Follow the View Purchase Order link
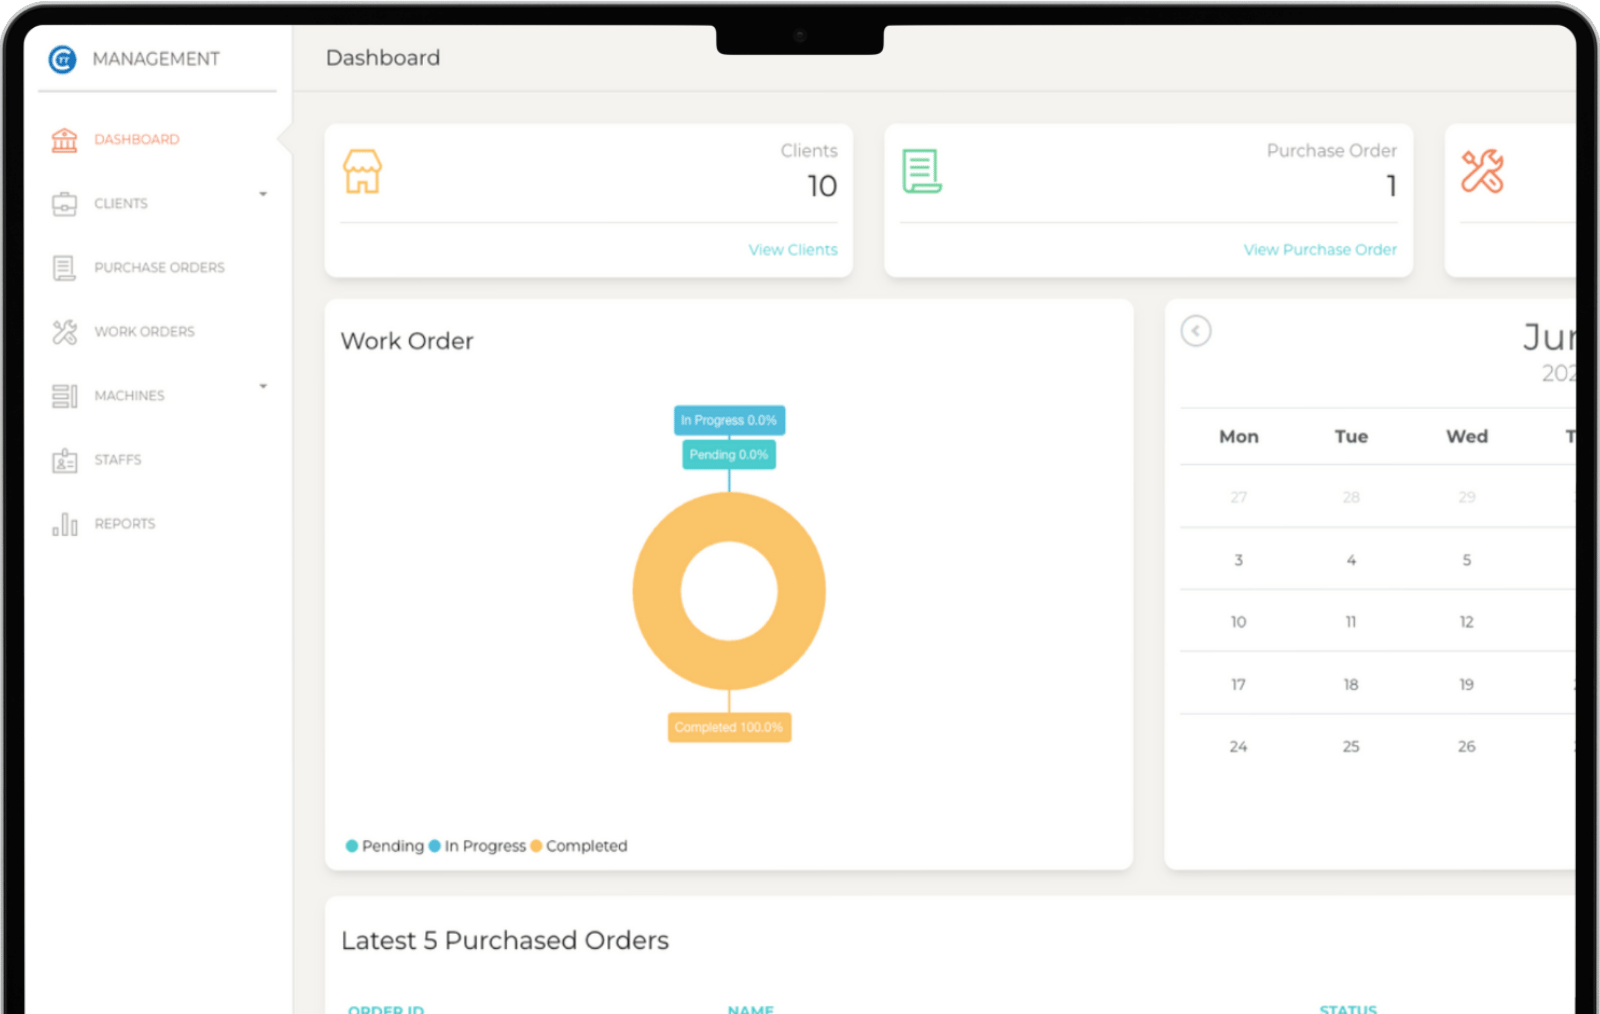The image size is (1600, 1014). [x=1320, y=249]
